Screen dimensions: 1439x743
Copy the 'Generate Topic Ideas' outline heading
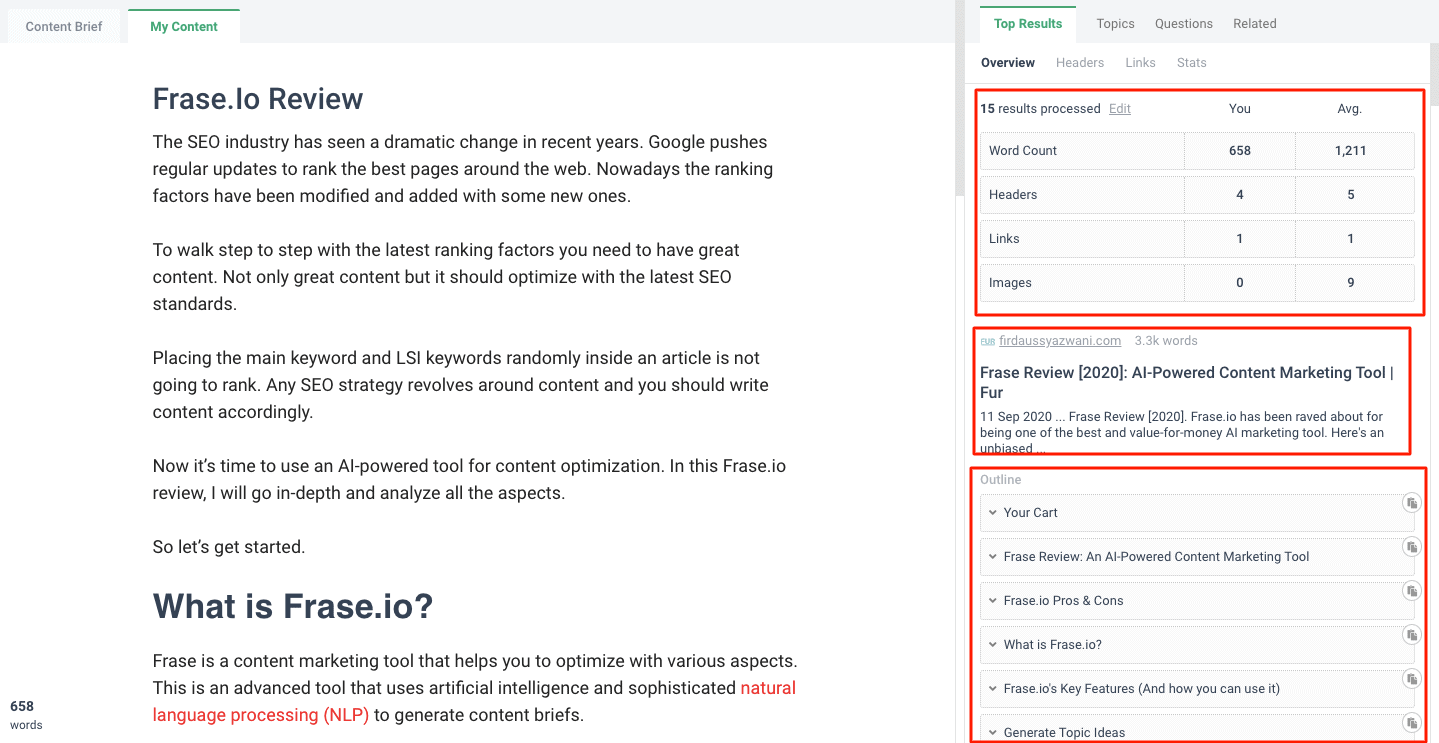pyautogui.click(x=1411, y=723)
